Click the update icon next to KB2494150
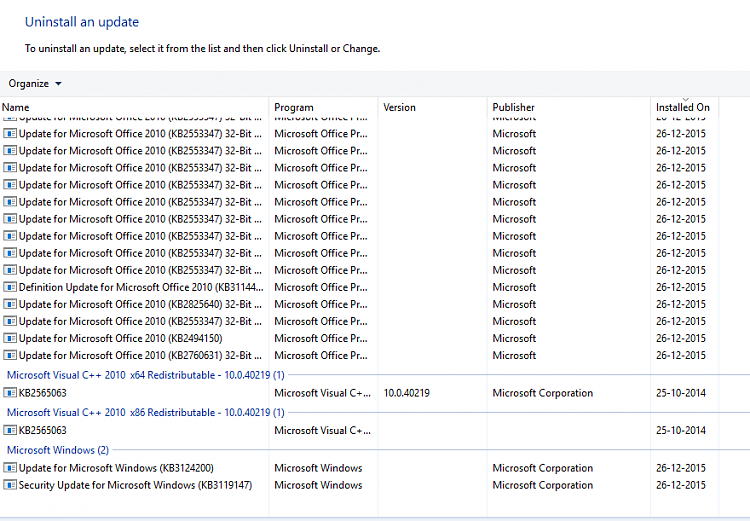Image resolution: width=750 pixels, height=521 pixels. click(10, 338)
